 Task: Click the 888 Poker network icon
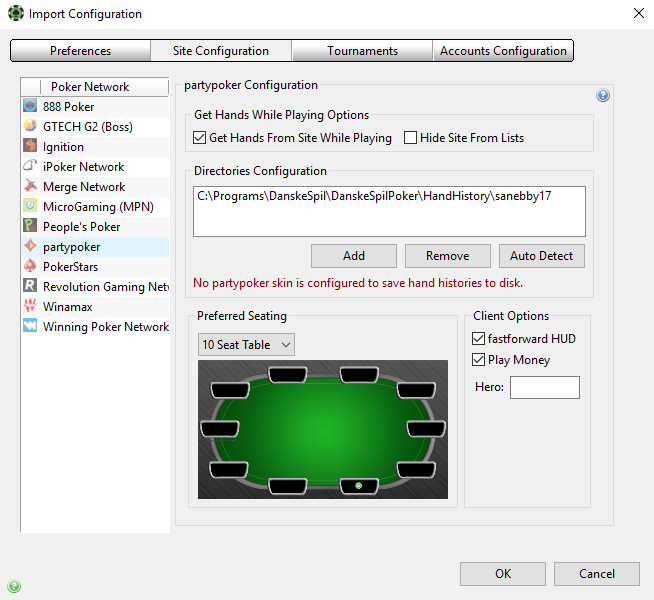point(30,105)
